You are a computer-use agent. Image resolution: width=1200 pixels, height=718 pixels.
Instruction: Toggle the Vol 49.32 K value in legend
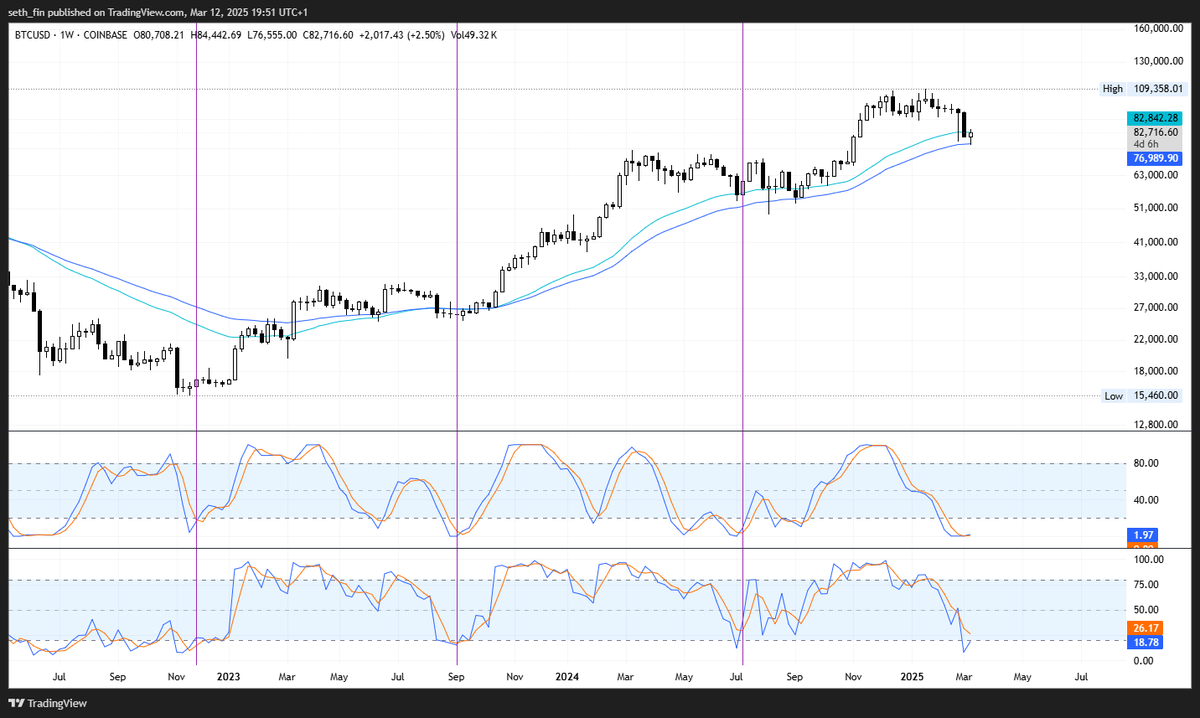point(476,35)
